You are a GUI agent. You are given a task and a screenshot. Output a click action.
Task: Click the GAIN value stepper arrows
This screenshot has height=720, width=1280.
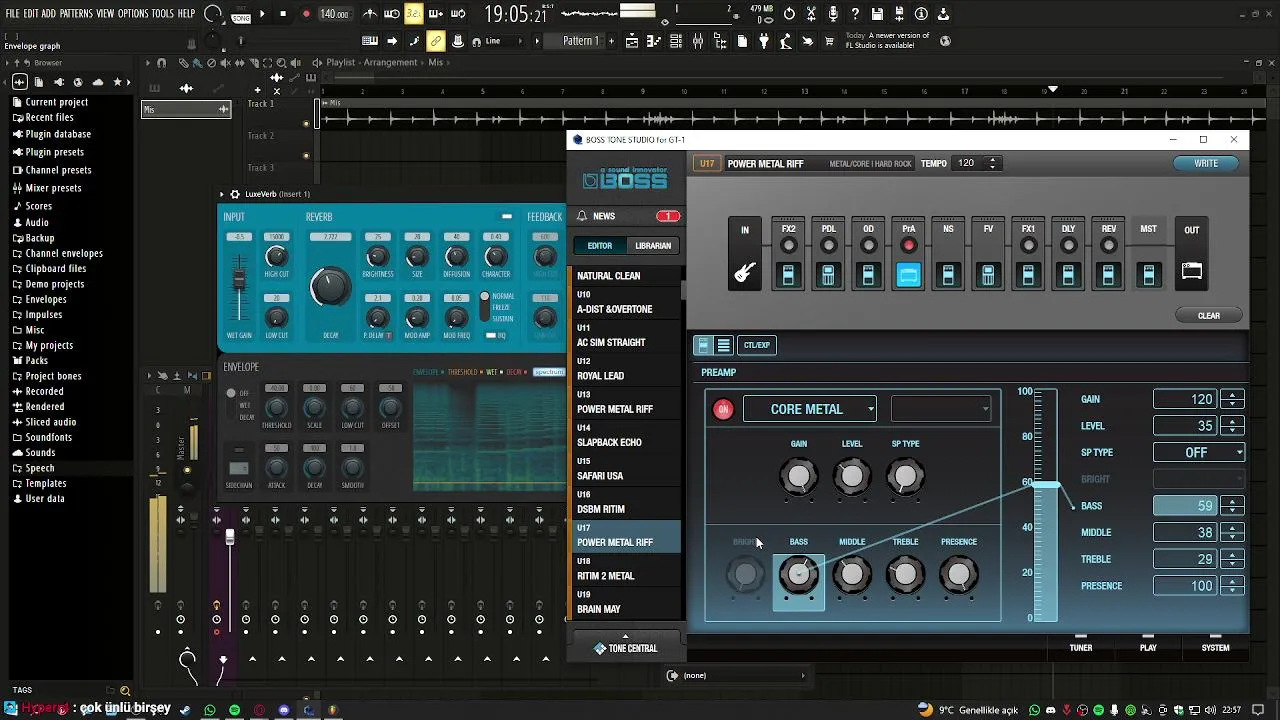(1232, 399)
